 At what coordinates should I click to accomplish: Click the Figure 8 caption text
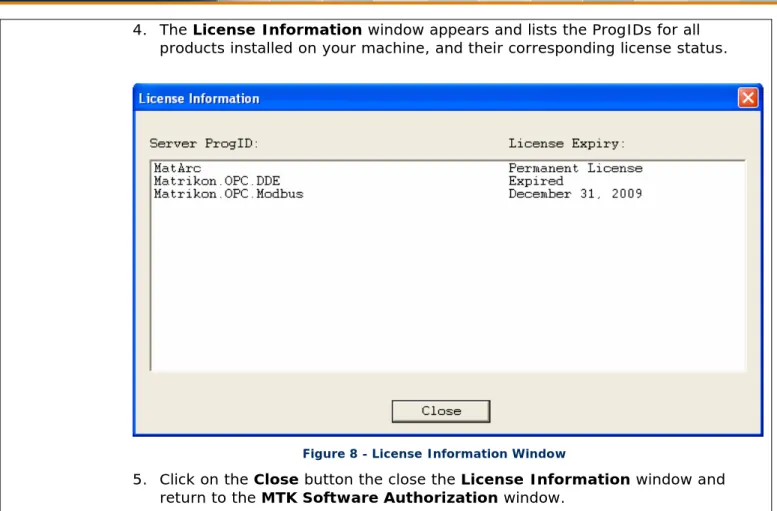click(x=434, y=454)
